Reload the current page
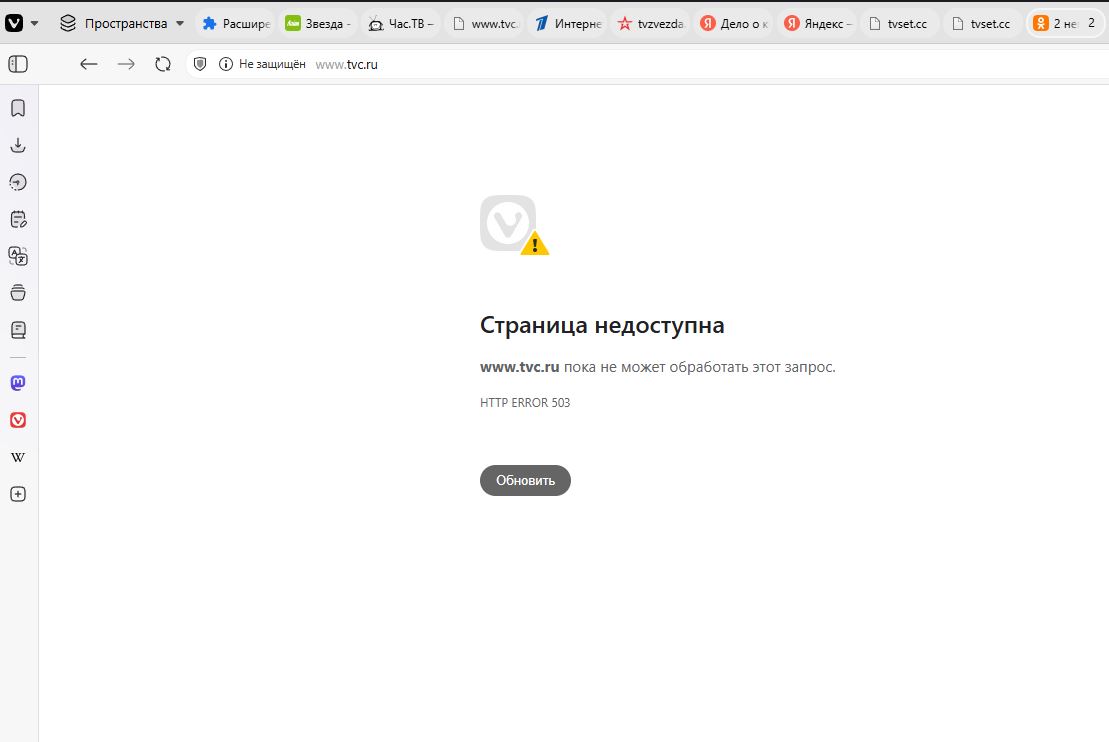The image size is (1109, 742). point(163,64)
